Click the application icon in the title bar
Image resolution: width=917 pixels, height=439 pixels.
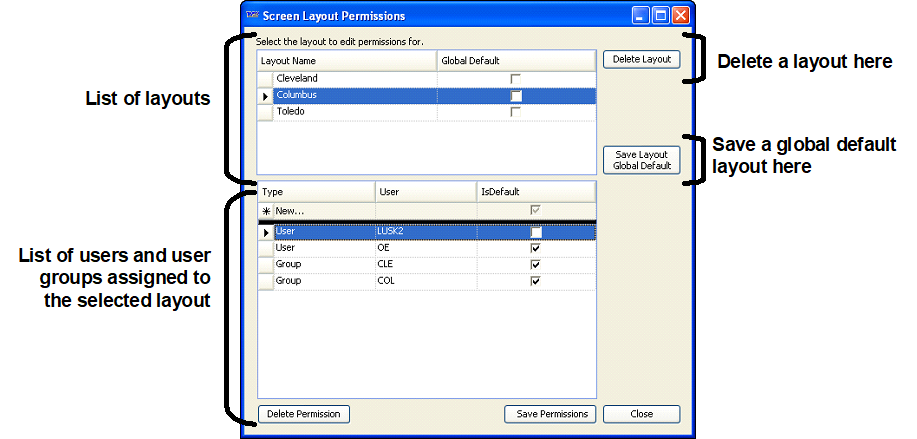[253, 16]
